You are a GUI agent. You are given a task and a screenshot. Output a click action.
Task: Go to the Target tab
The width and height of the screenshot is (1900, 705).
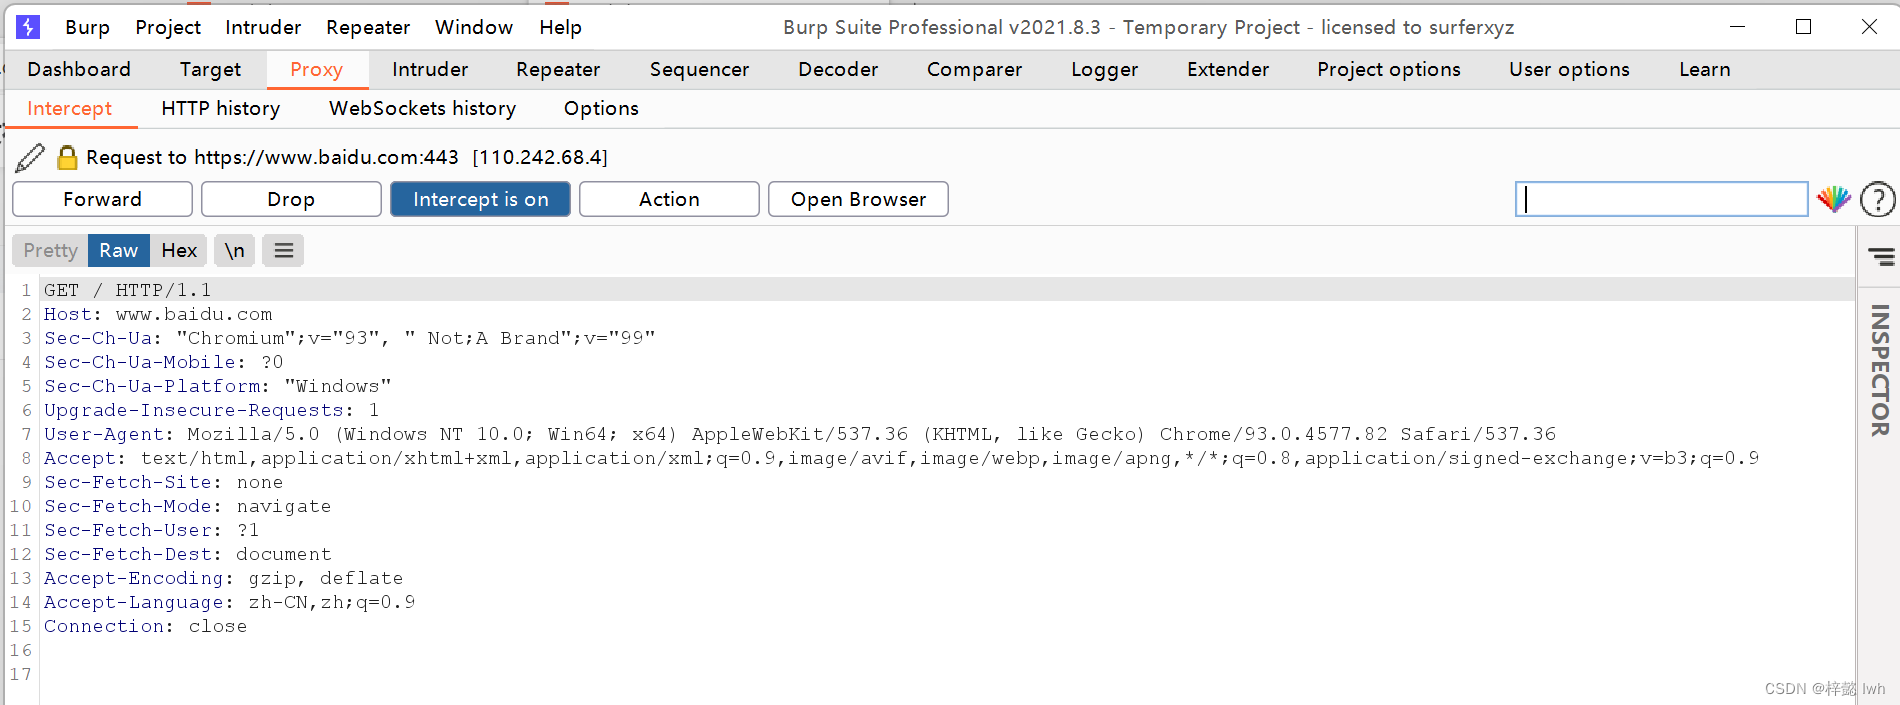210,69
